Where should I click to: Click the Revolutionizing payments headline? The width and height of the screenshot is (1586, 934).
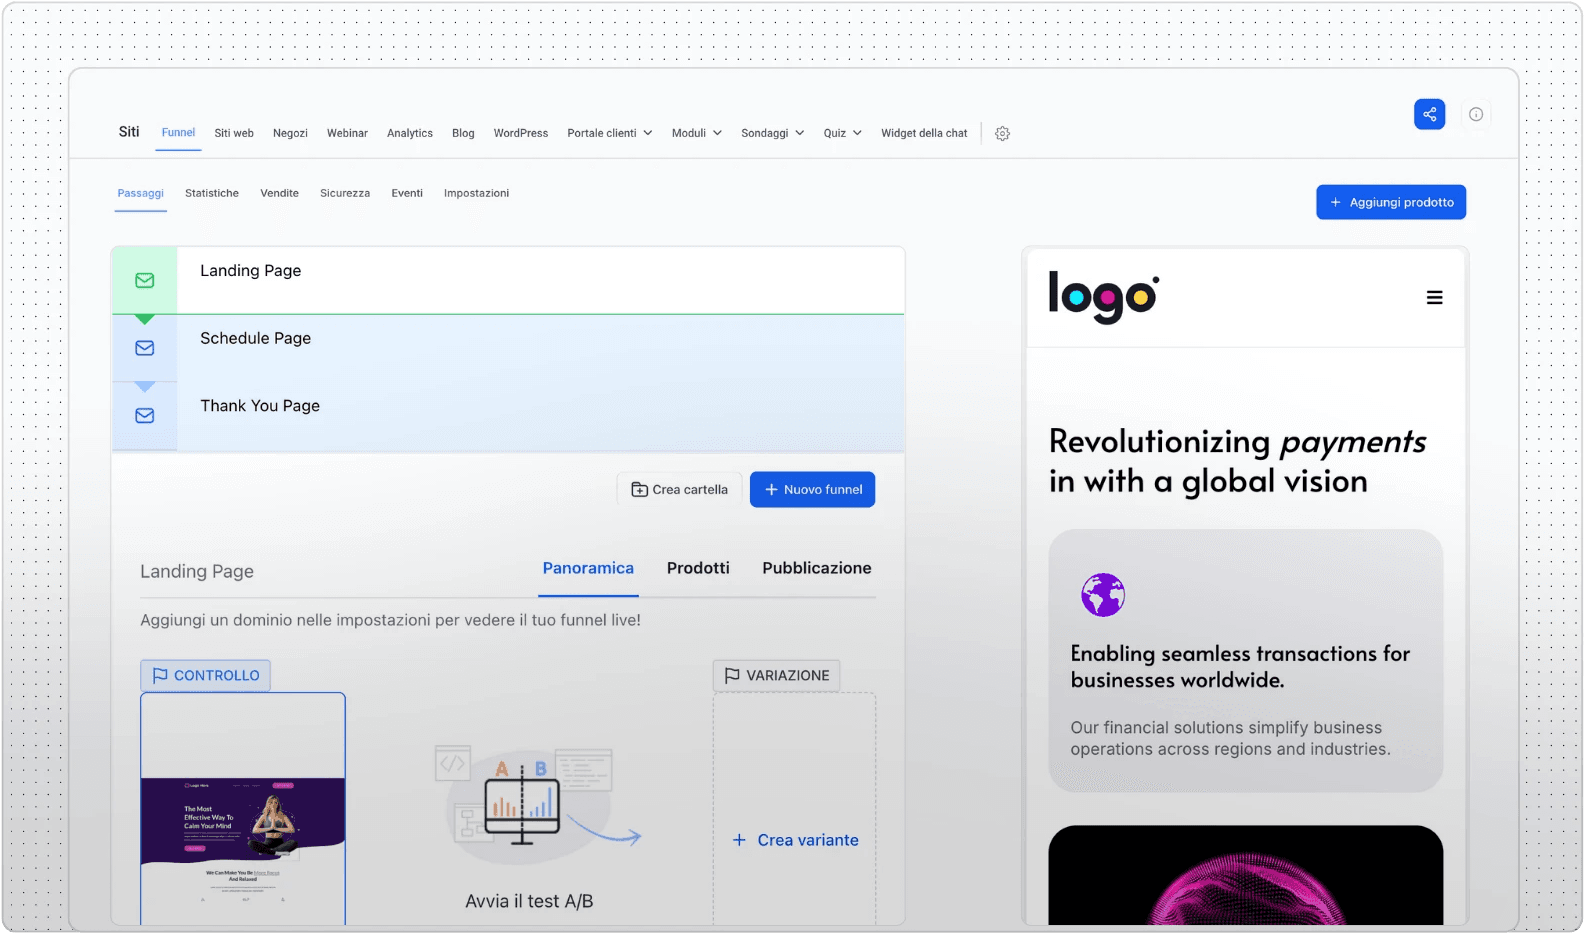(1238, 461)
